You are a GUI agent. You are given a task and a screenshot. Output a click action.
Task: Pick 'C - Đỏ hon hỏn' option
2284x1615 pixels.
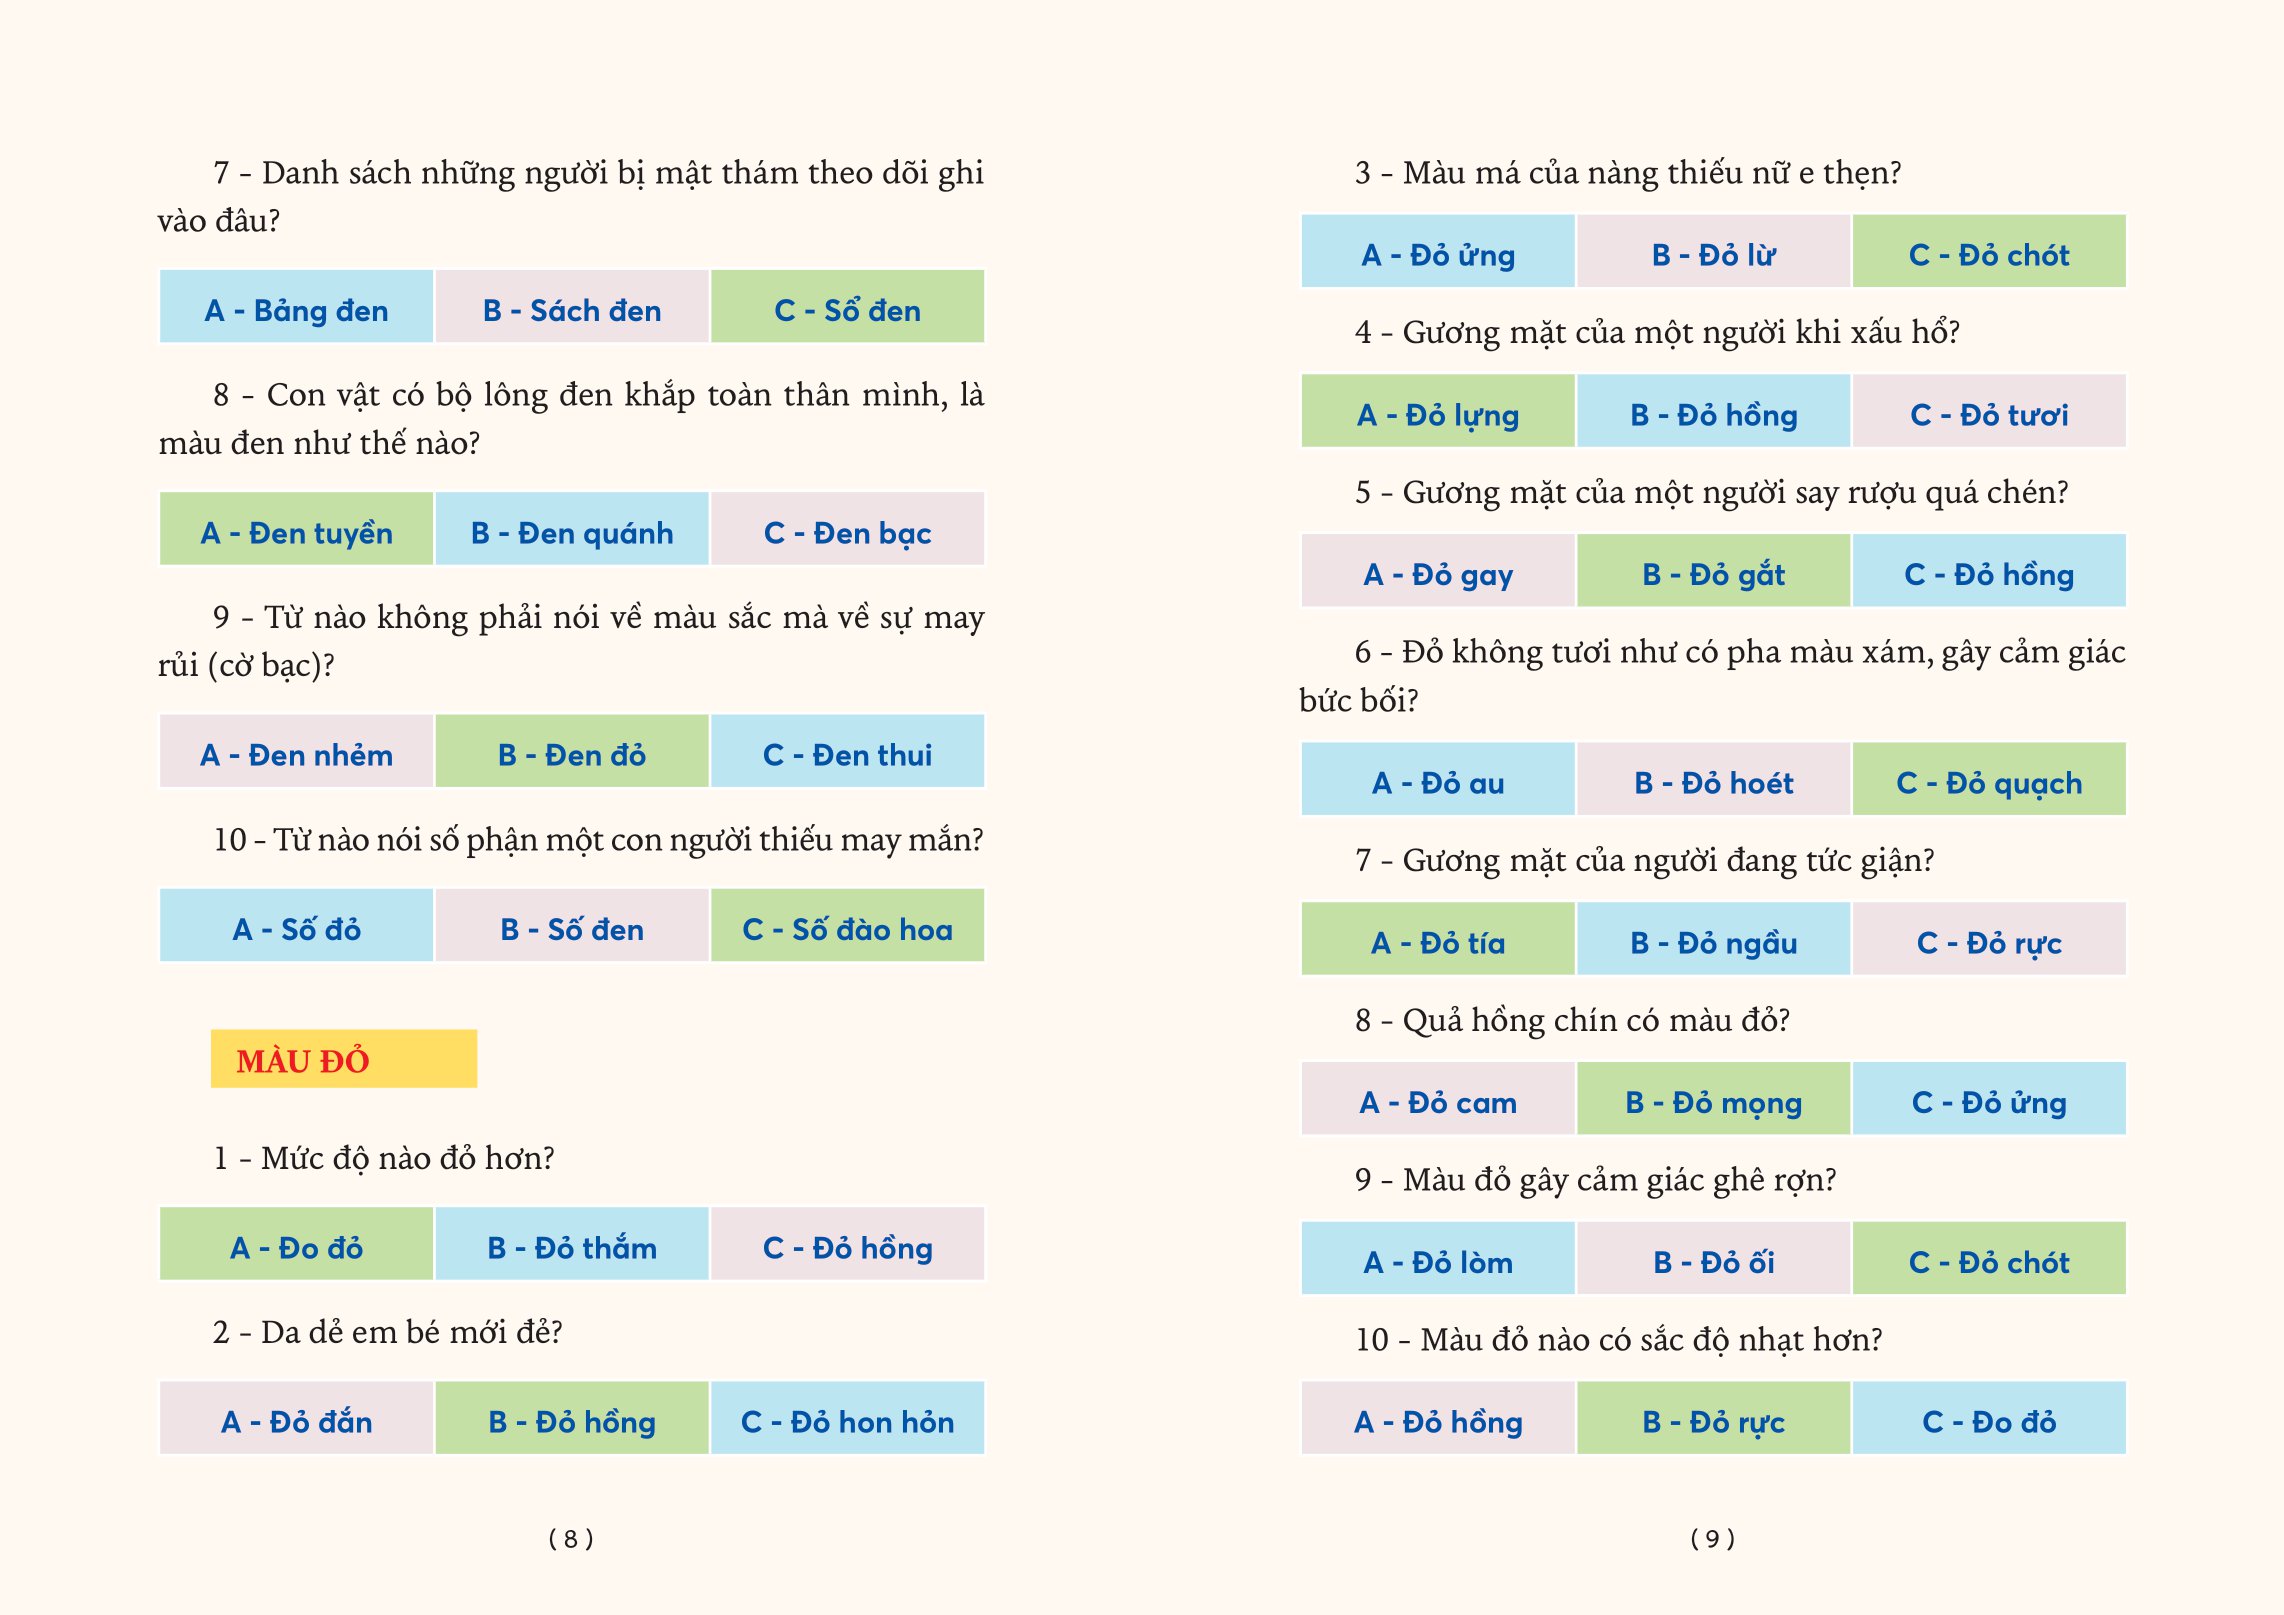pos(847,1420)
